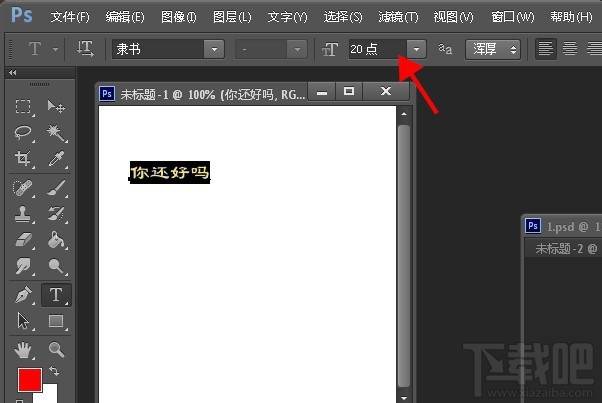This screenshot has width=602, height=403.
Task: Select the Smudge tool
Action: [23, 266]
